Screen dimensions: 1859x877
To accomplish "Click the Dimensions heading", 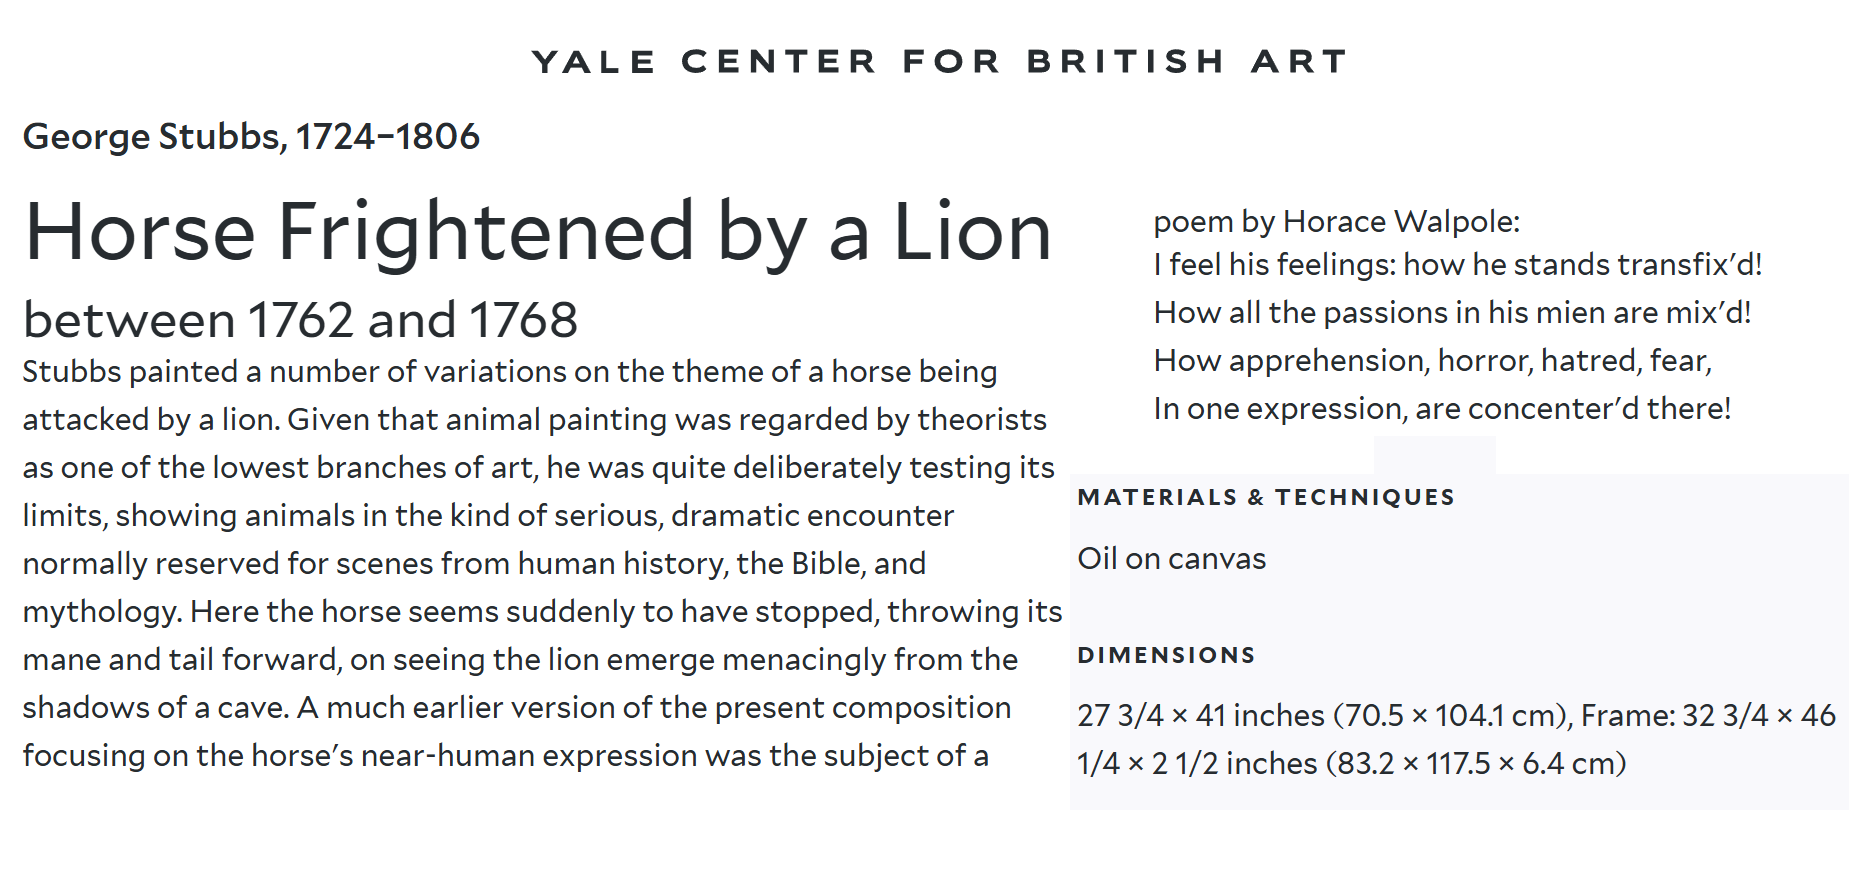I will (1166, 655).
